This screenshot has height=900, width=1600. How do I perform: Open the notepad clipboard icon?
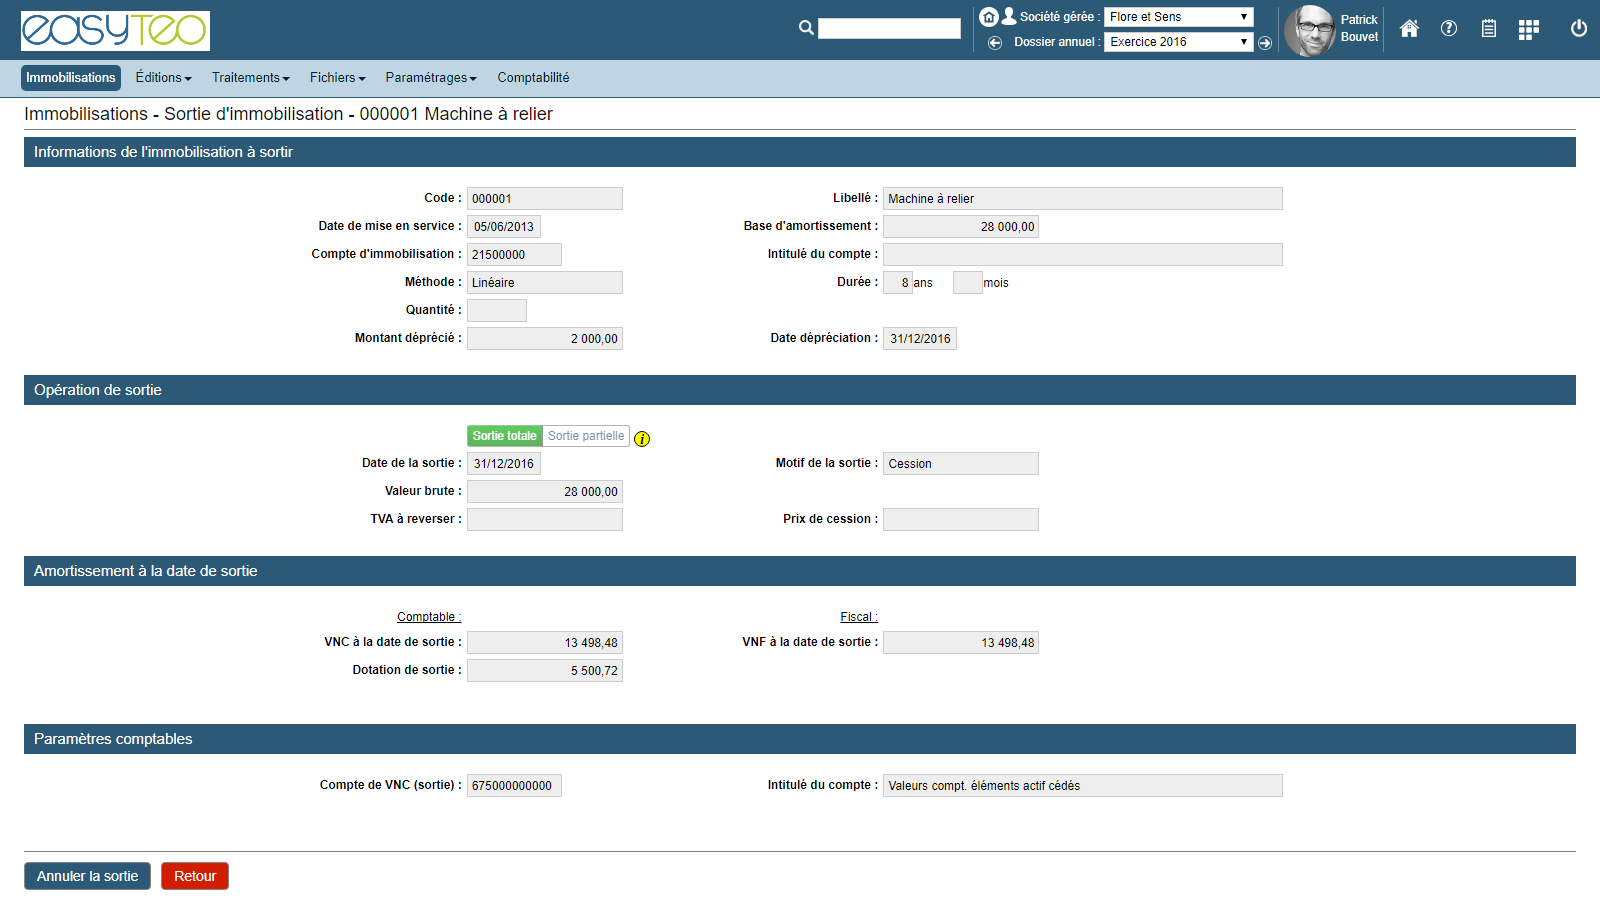click(1489, 29)
